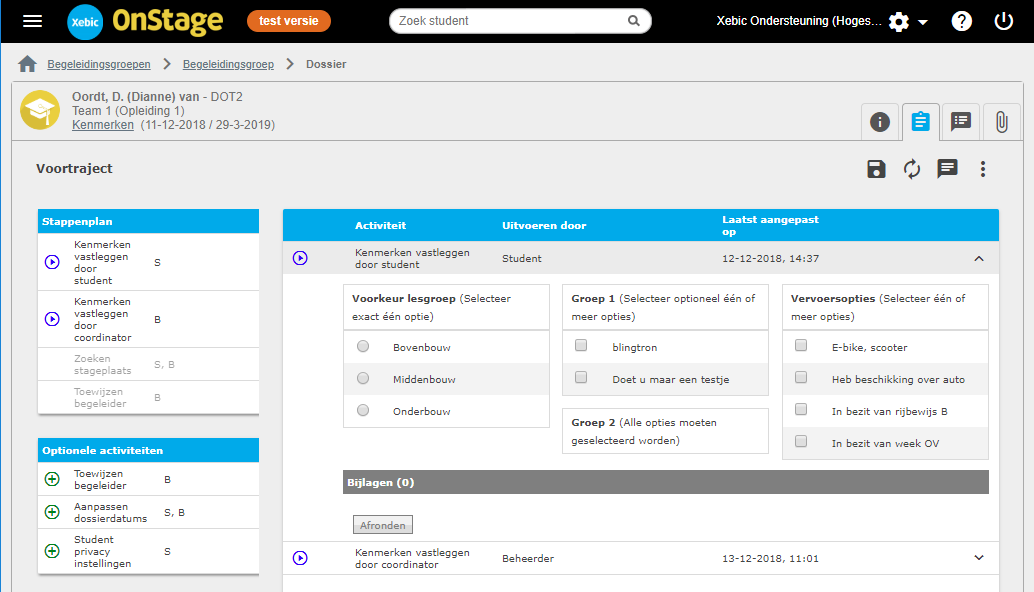Viewport: 1034px width, 592px height.
Task: Click the date 13-12-2018, 11:01
Action: coord(770,558)
